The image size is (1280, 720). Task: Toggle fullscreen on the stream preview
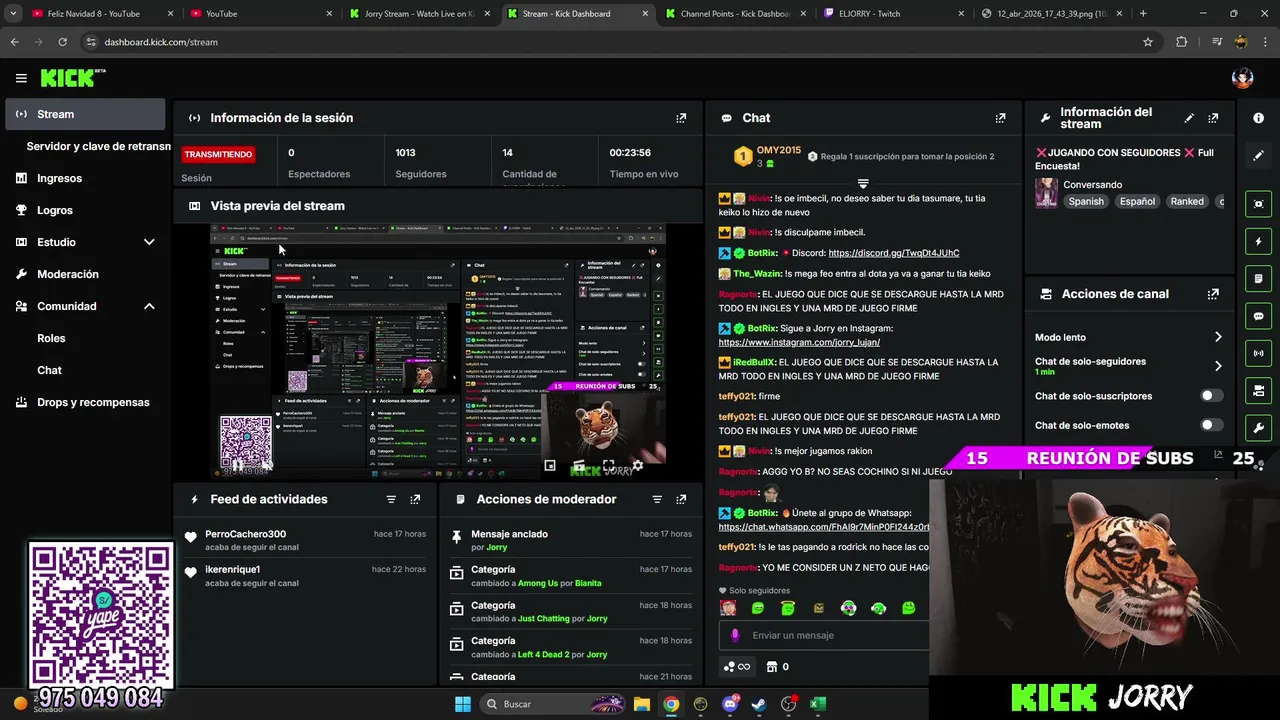click(608, 466)
